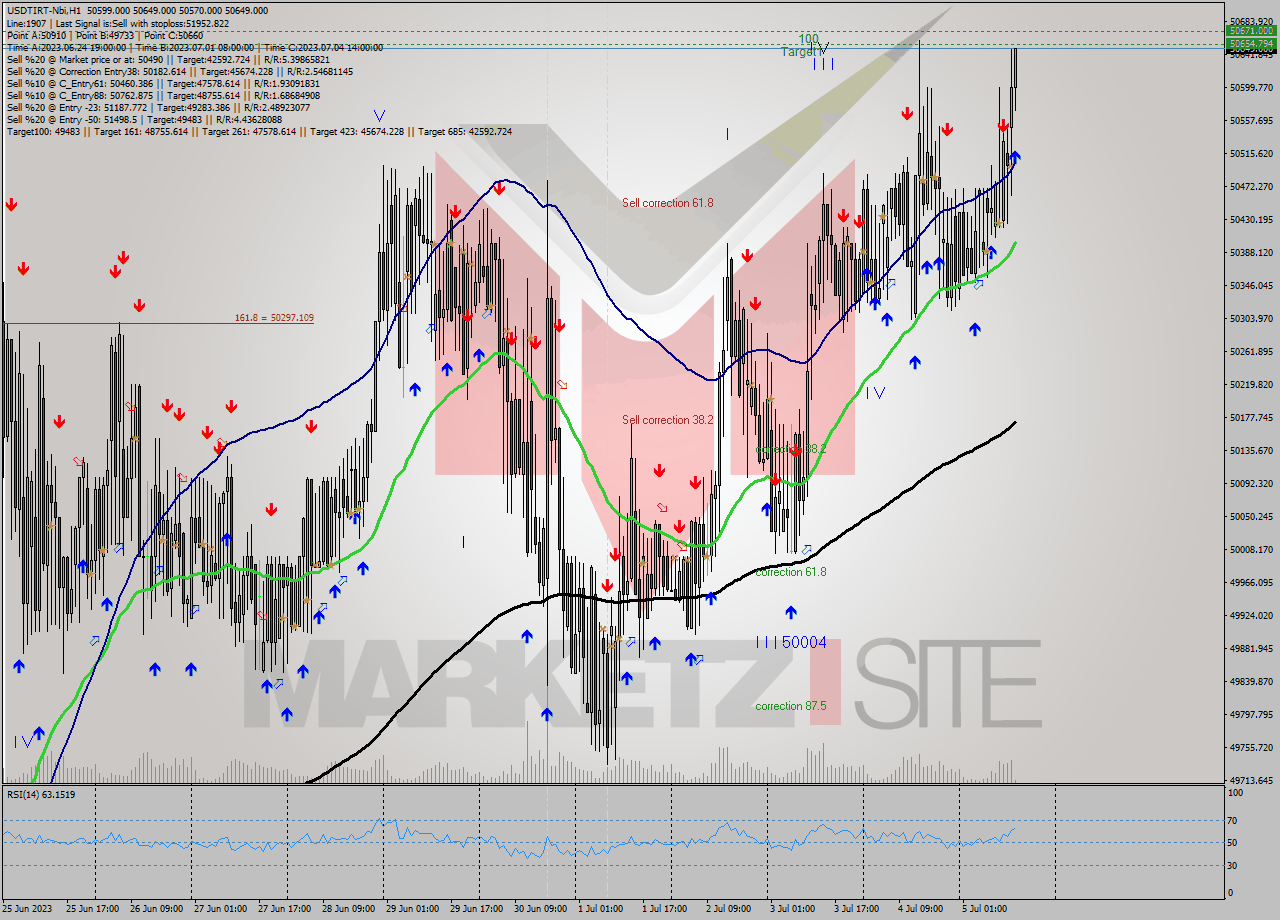Image resolution: width=1280 pixels, height=920 pixels.
Task: Click the 50683.920 price axis value
Action: (1251, 21)
